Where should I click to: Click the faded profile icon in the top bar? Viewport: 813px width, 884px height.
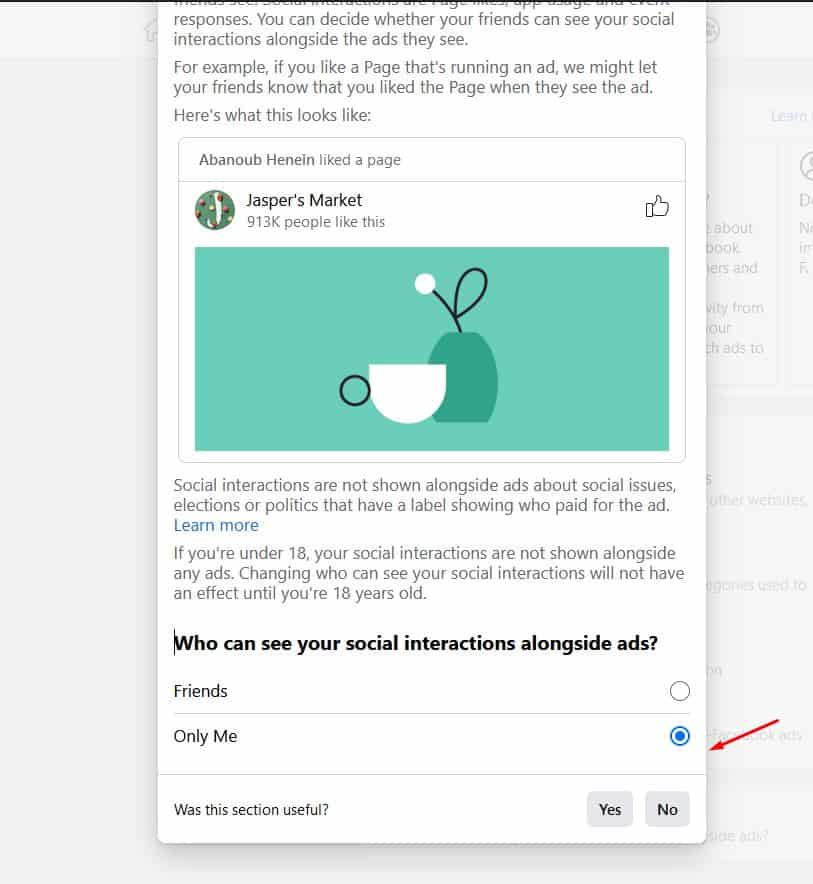(711, 31)
